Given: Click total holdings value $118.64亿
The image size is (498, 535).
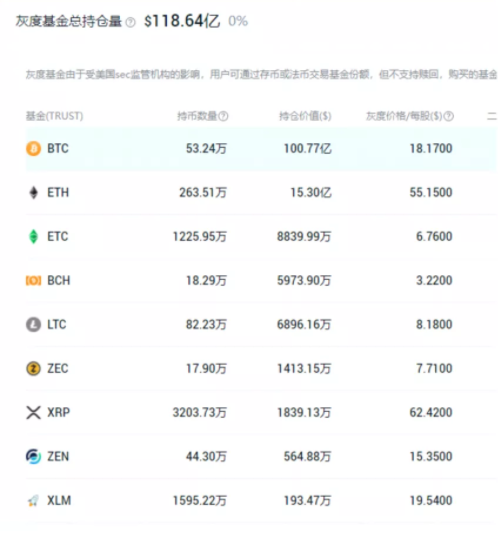Looking at the screenshot, I should (x=182, y=21).
